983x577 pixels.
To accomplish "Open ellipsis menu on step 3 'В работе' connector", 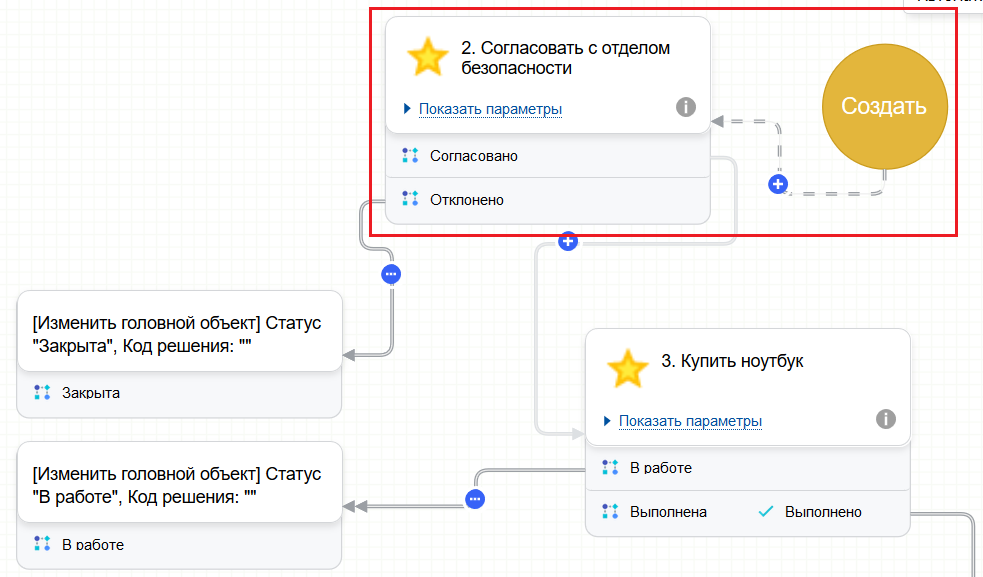I will click(x=475, y=499).
